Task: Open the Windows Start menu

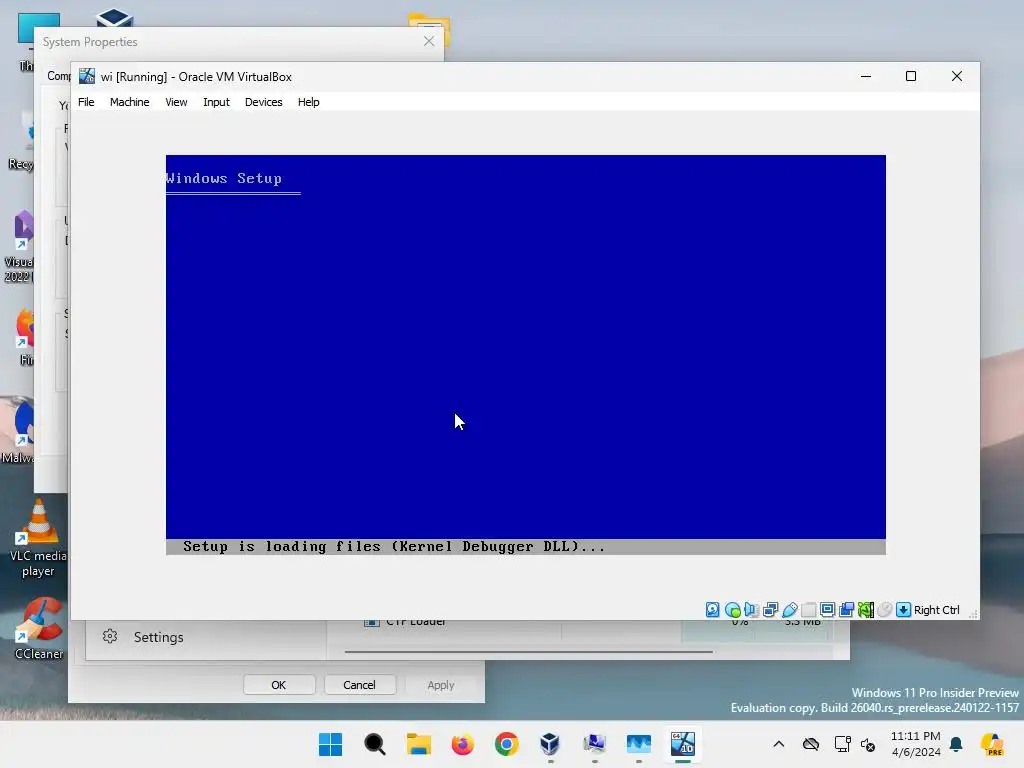Action: [330, 744]
